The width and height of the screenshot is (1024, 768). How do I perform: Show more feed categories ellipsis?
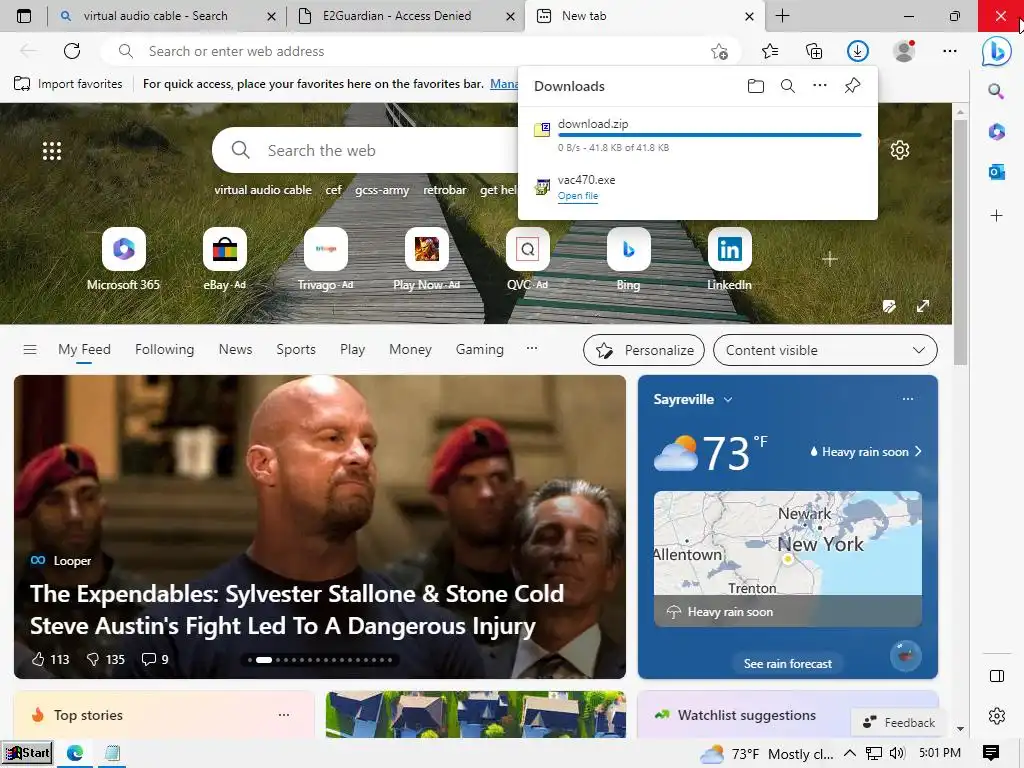point(532,349)
